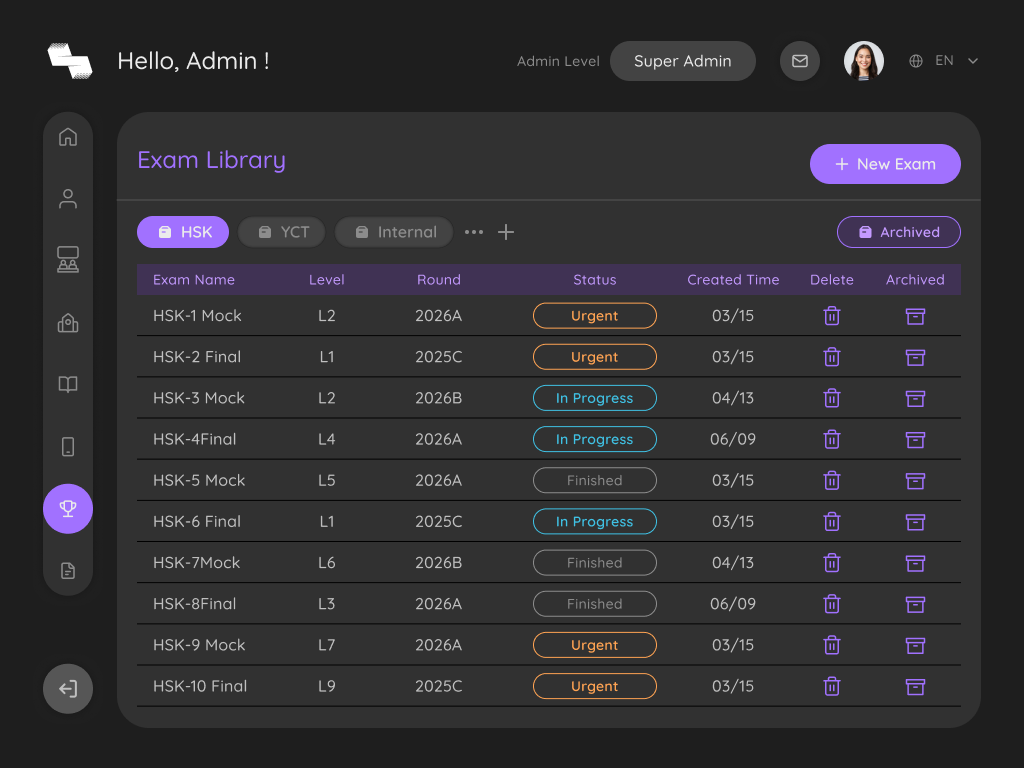Click the In Progress status of HSK-3 Mock

pyautogui.click(x=594, y=398)
